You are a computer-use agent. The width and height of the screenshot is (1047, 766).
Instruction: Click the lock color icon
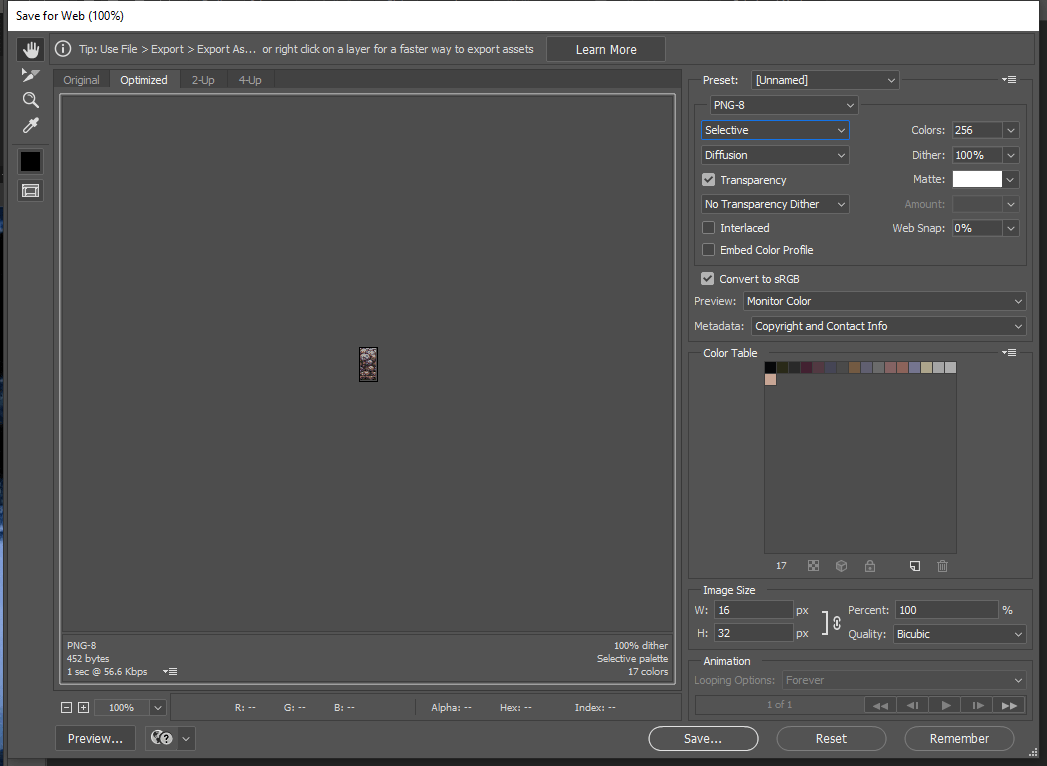870,566
